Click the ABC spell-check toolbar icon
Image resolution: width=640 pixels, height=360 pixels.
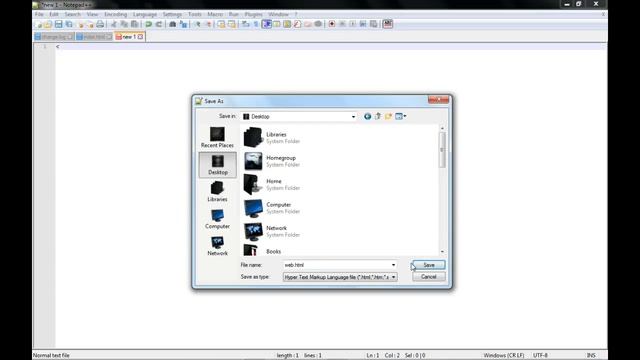(x=388, y=24)
